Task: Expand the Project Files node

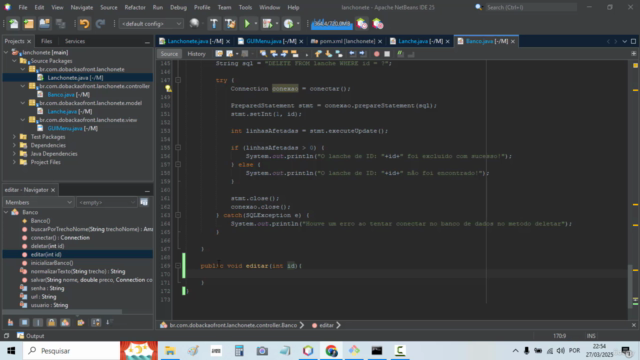Action: click(14, 162)
